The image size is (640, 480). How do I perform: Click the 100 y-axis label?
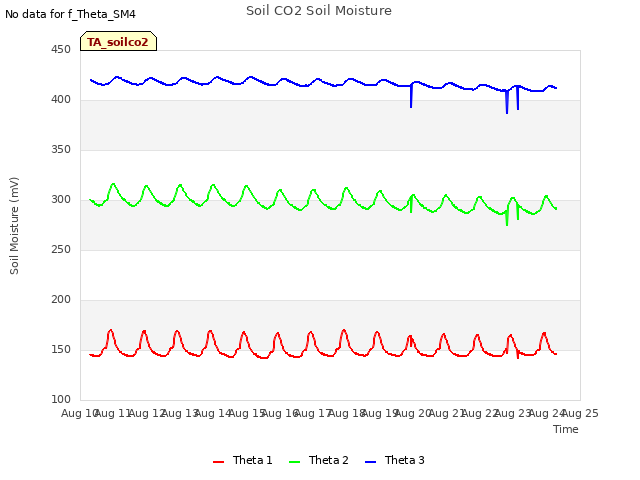click(61, 400)
